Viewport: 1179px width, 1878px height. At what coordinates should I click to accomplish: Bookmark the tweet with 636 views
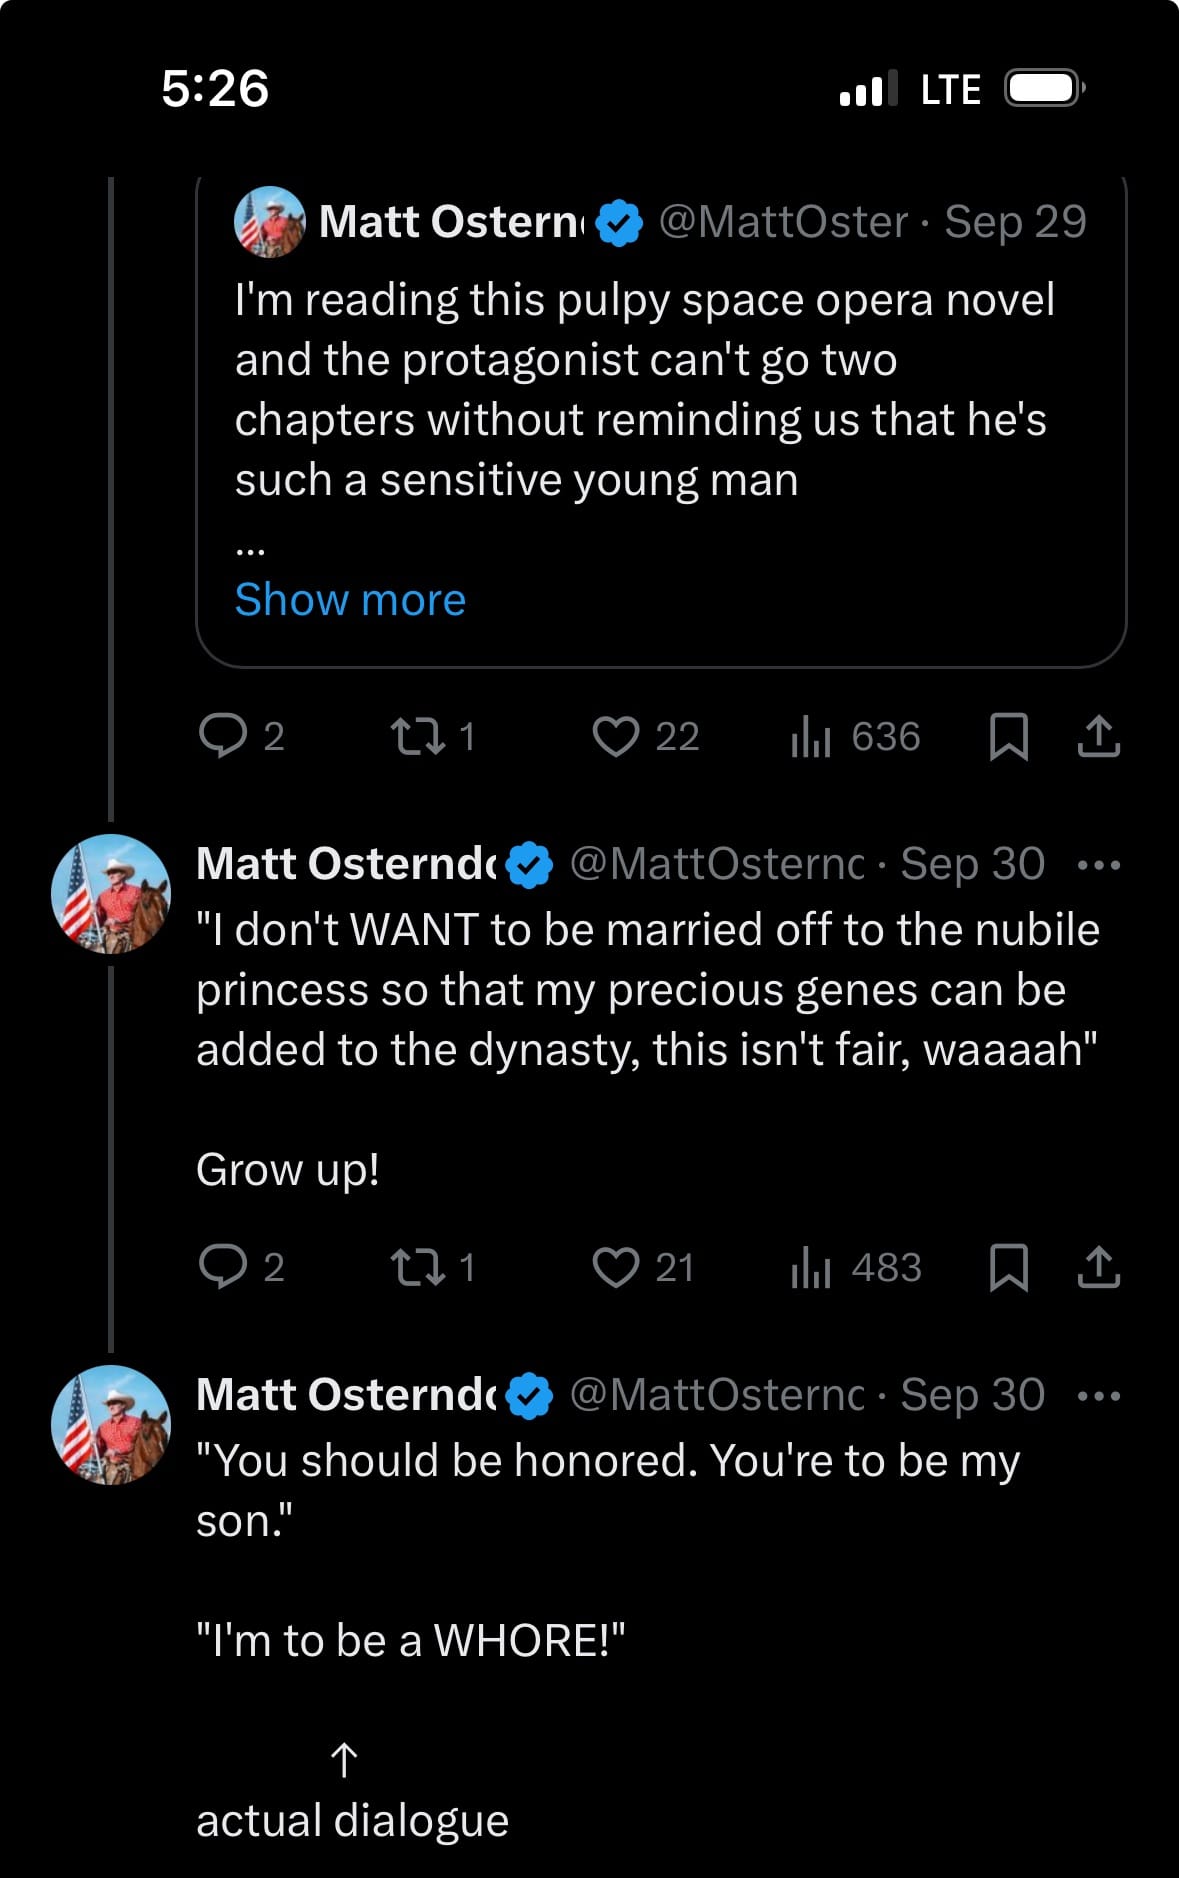point(1008,736)
